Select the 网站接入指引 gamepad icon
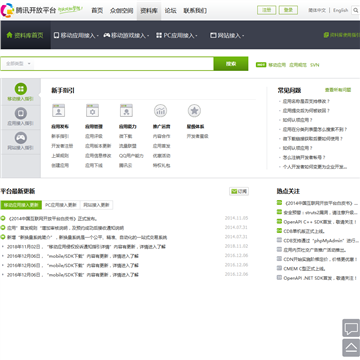The width and height of the screenshot is (360, 360). point(21,138)
